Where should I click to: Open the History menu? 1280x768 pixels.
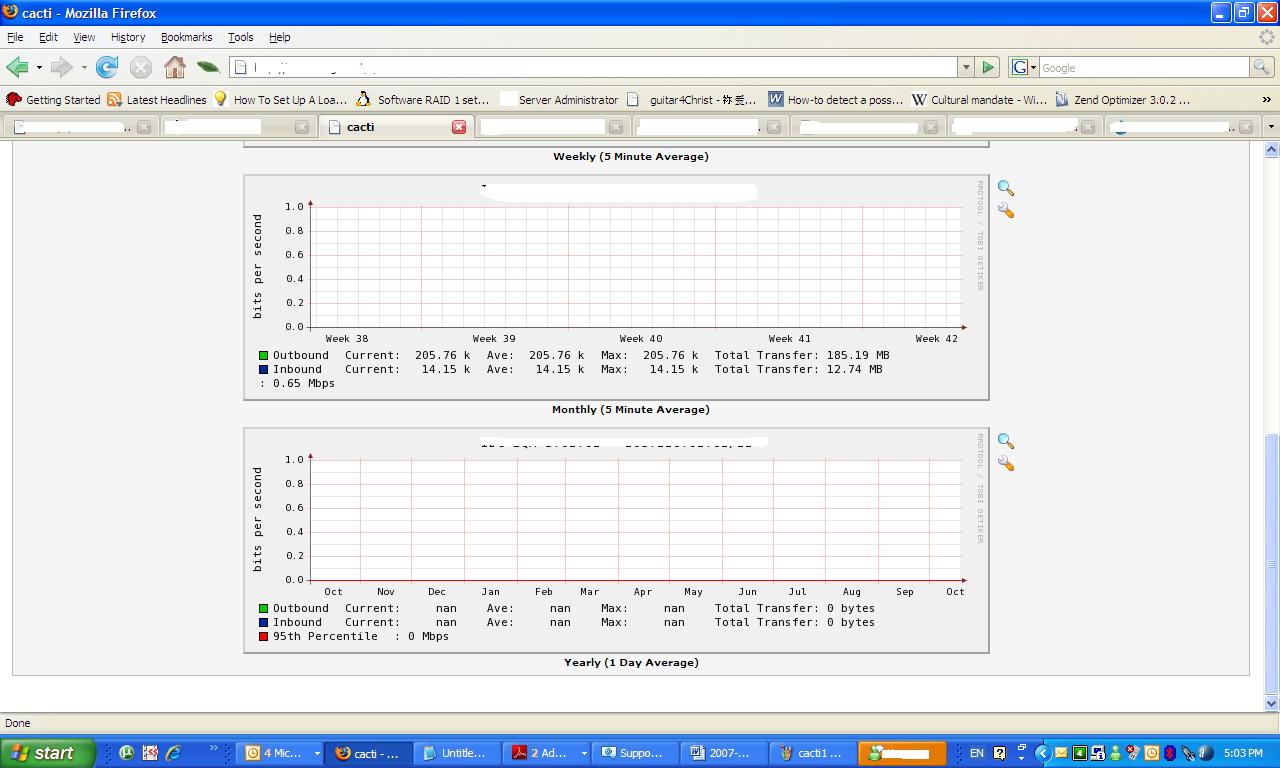(128, 37)
